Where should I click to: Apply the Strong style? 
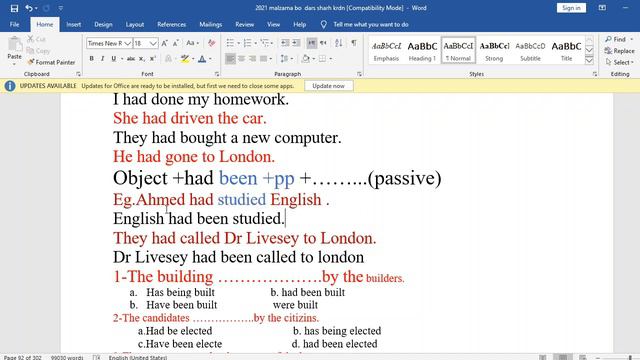(494, 50)
